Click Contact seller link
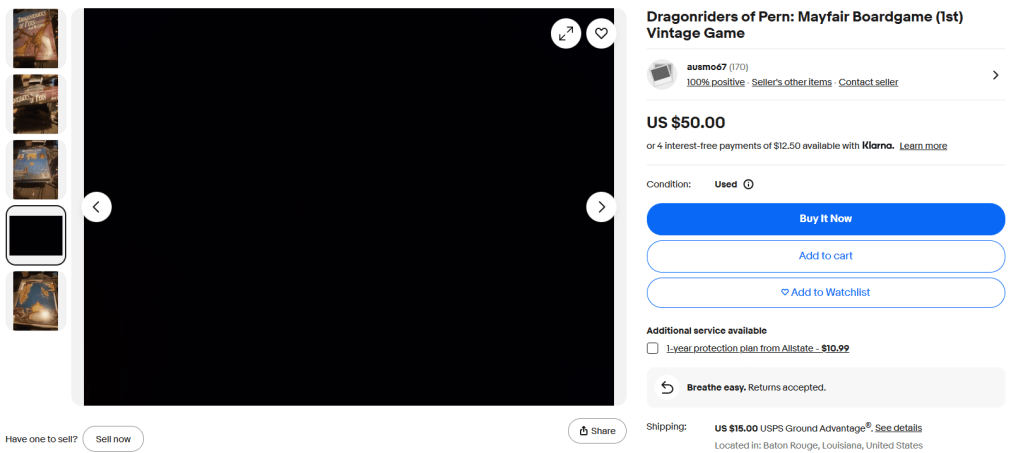1023x453 pixels. pos(868,82)
